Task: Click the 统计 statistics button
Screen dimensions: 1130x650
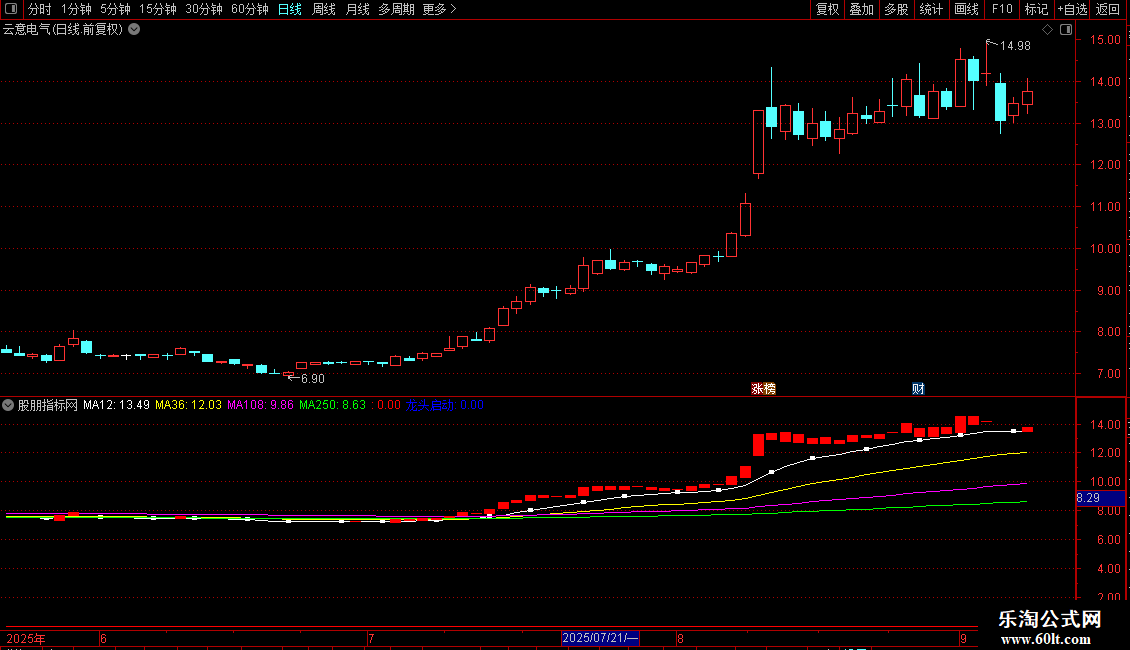Action: (931, 9)
